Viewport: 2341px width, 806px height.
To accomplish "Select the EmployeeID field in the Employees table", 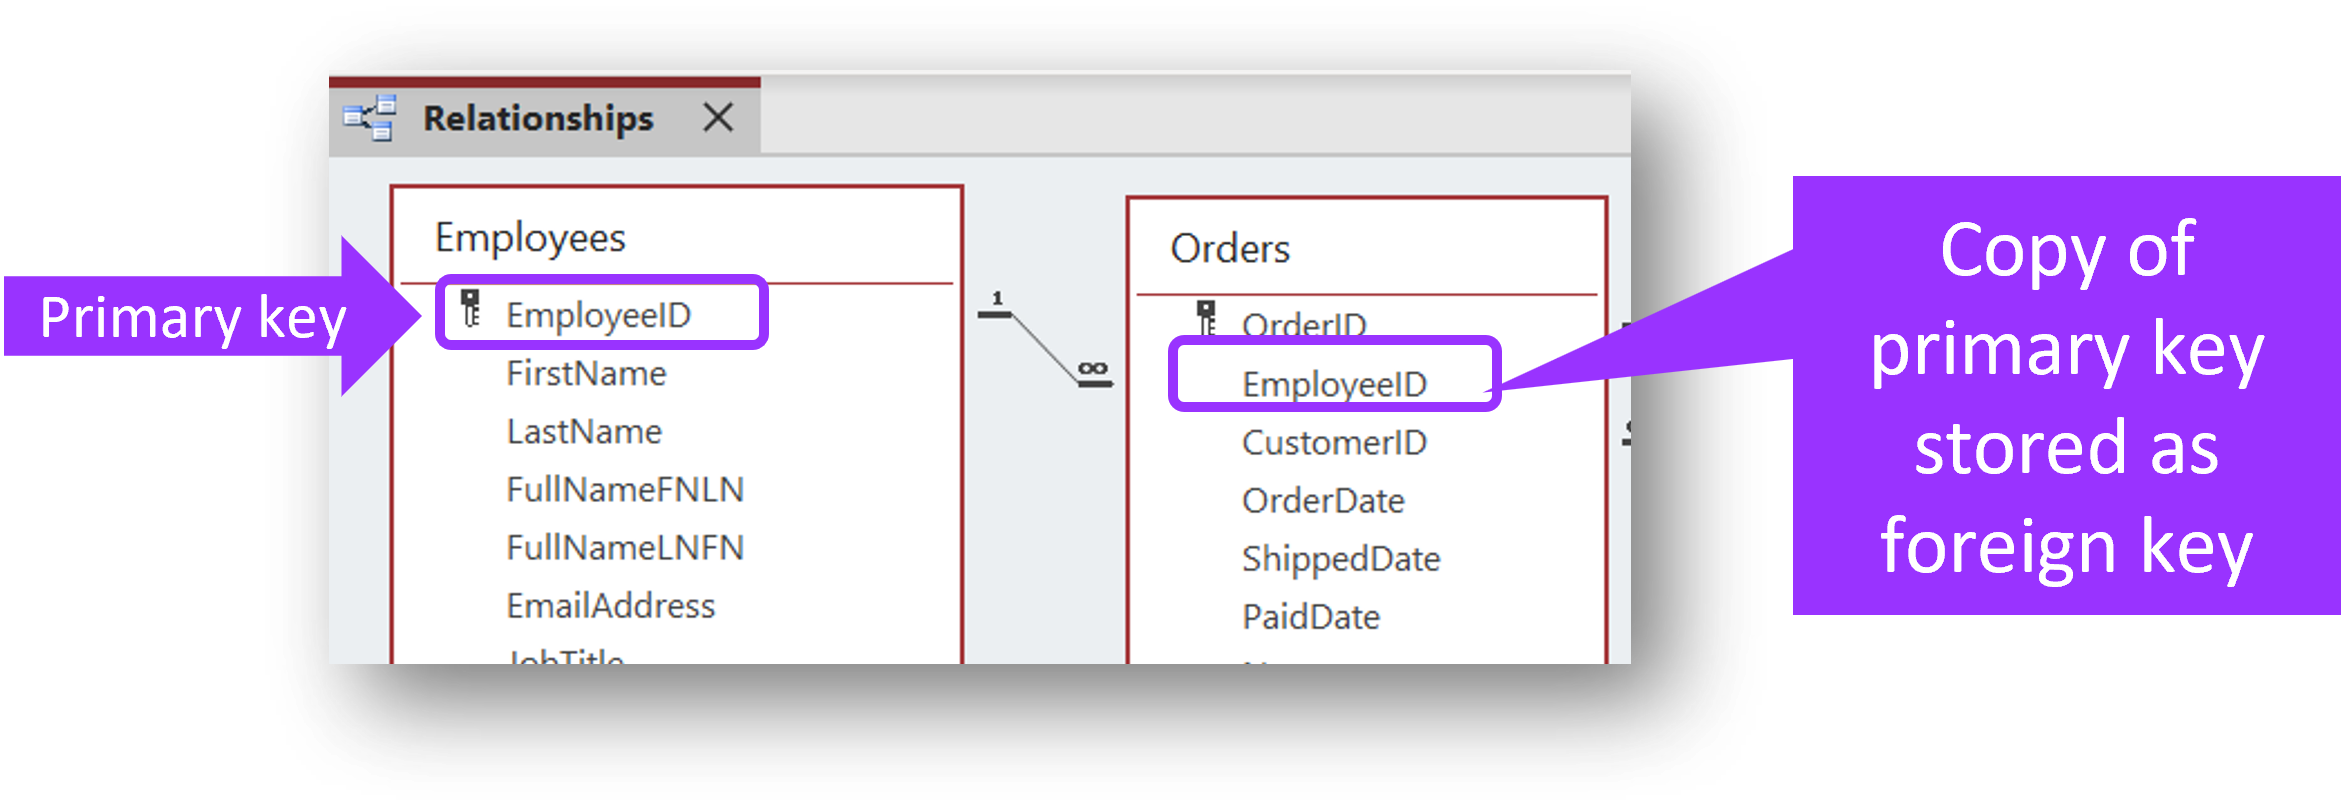I will click(598, 315).
